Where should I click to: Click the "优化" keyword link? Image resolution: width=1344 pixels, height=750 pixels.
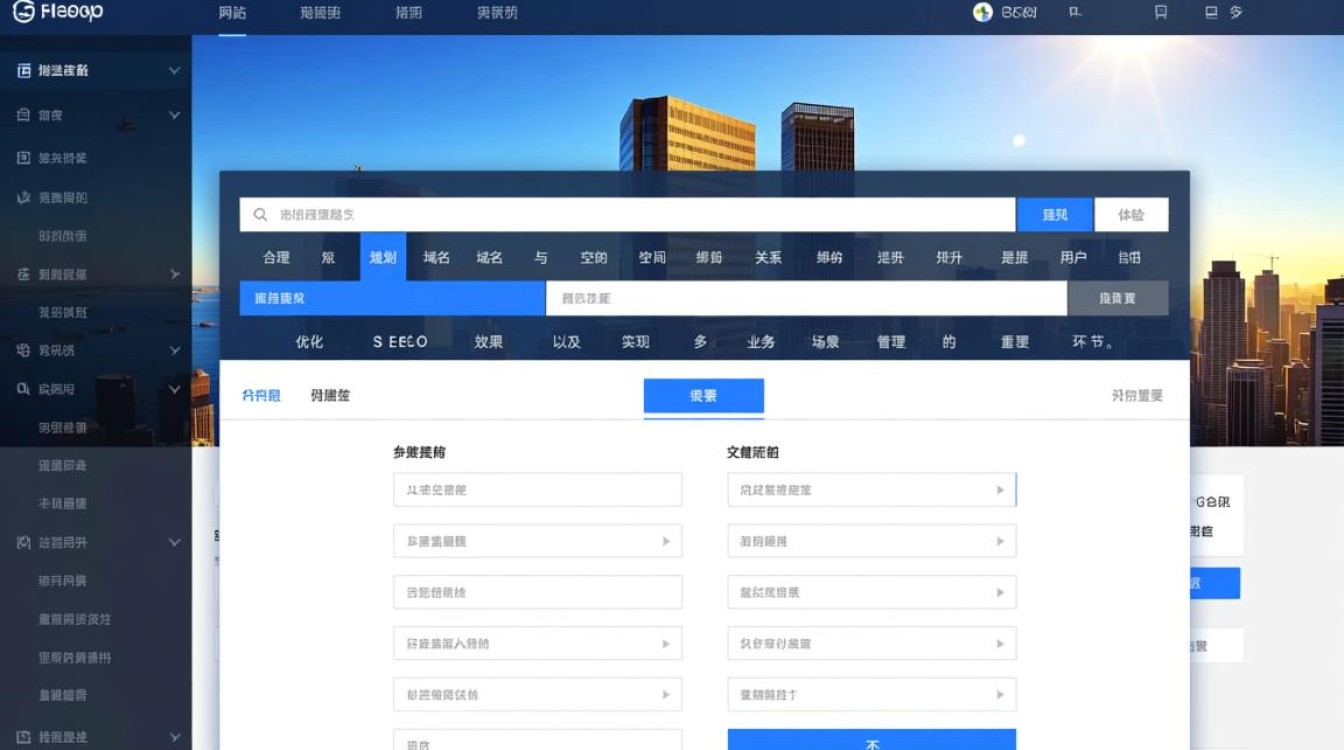tap(309, 342)
